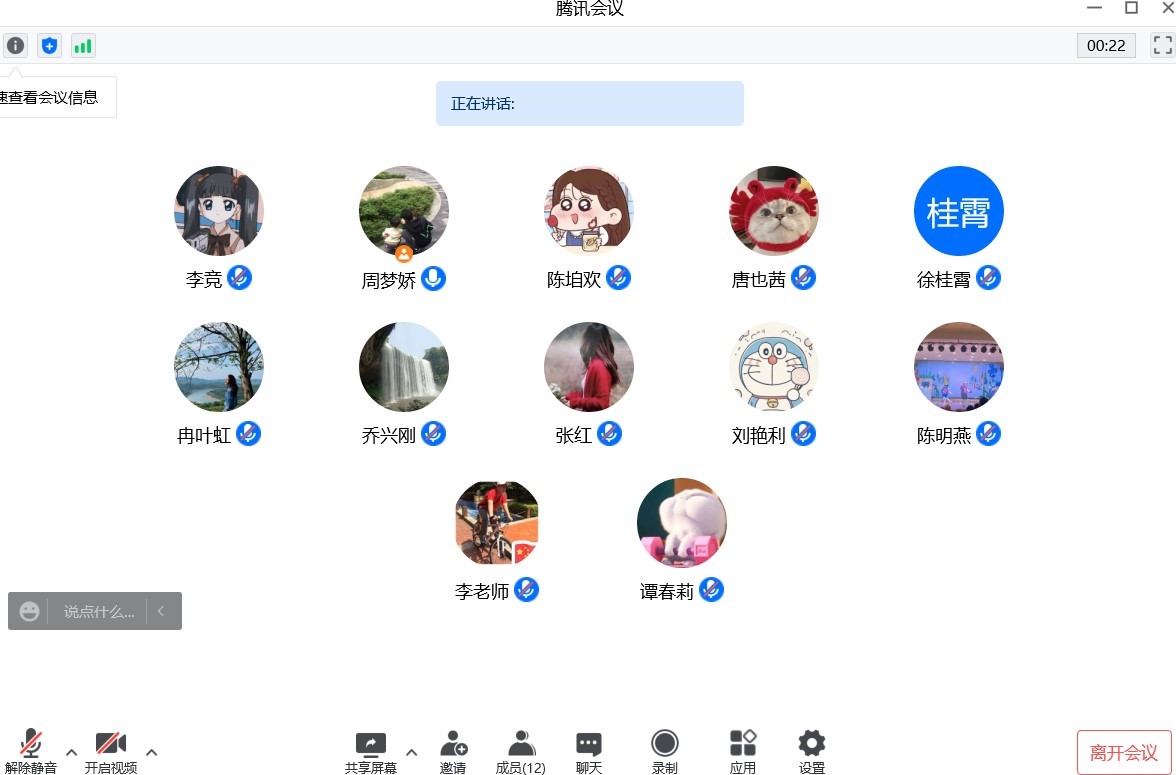The width and height of the screenshot is (1176, 775).
Task: Expand audio options arrow beside 解除静音
Action: click(x=71, y=752)
